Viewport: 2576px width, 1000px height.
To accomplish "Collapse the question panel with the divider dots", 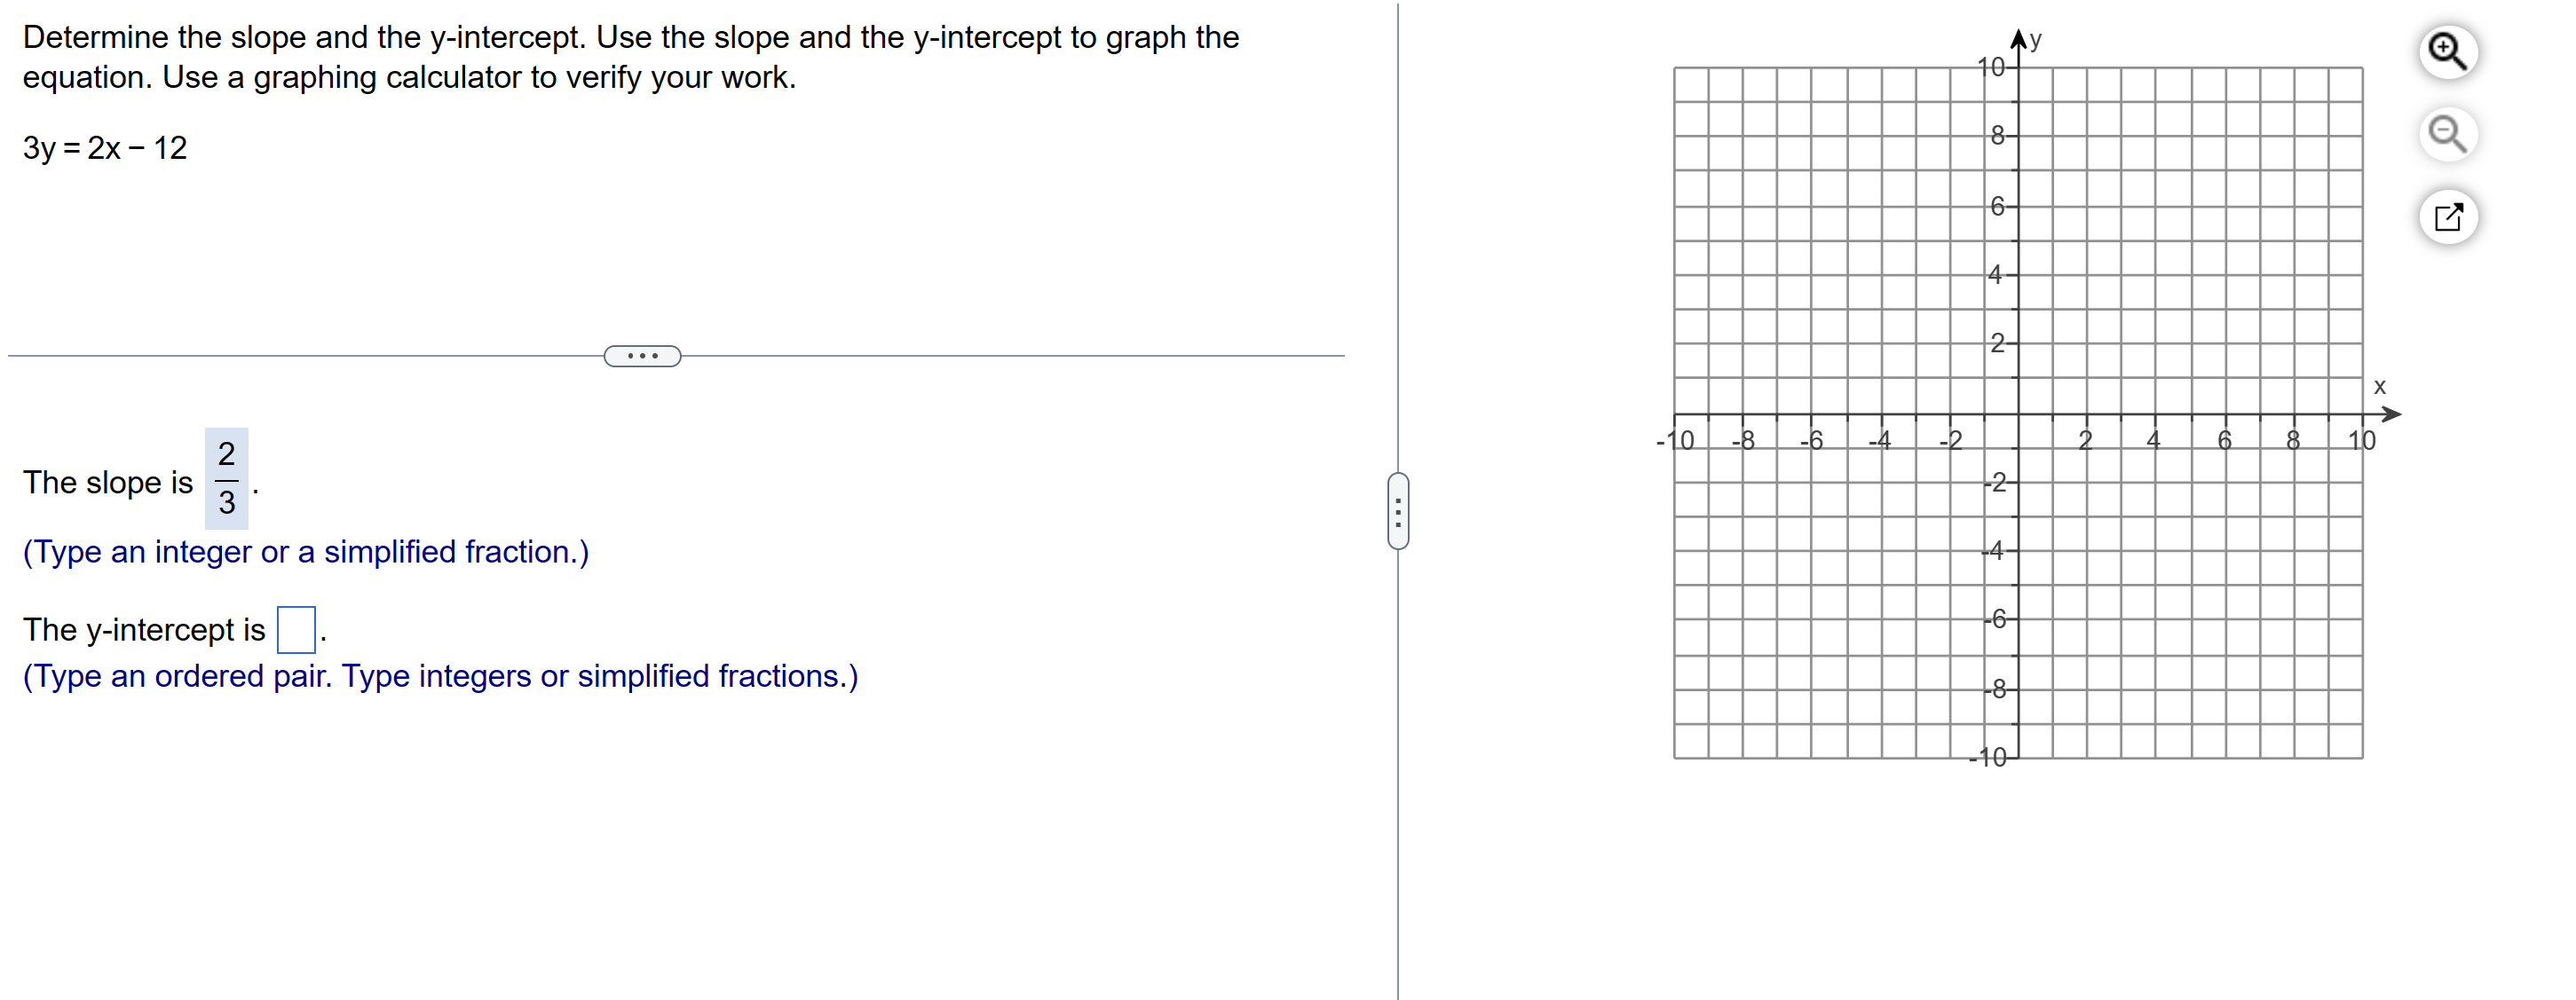I will click(1399, 512).
